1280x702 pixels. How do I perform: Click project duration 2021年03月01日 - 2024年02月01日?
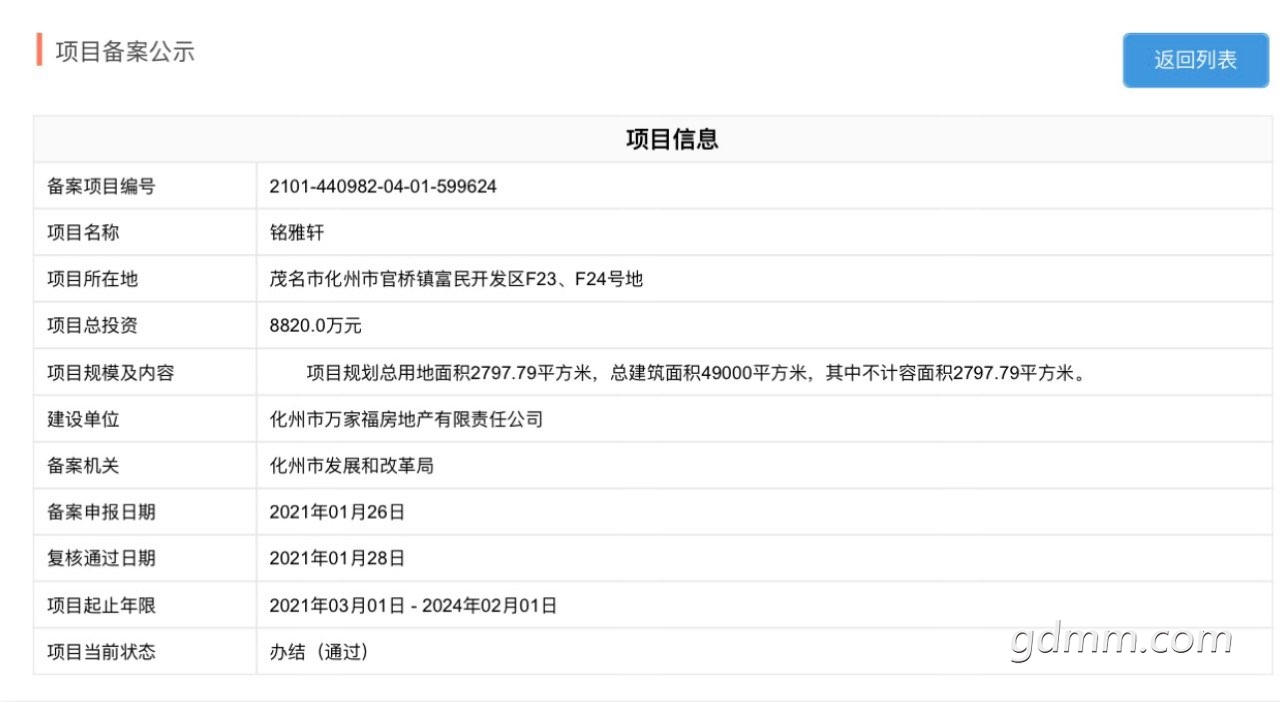413,605
